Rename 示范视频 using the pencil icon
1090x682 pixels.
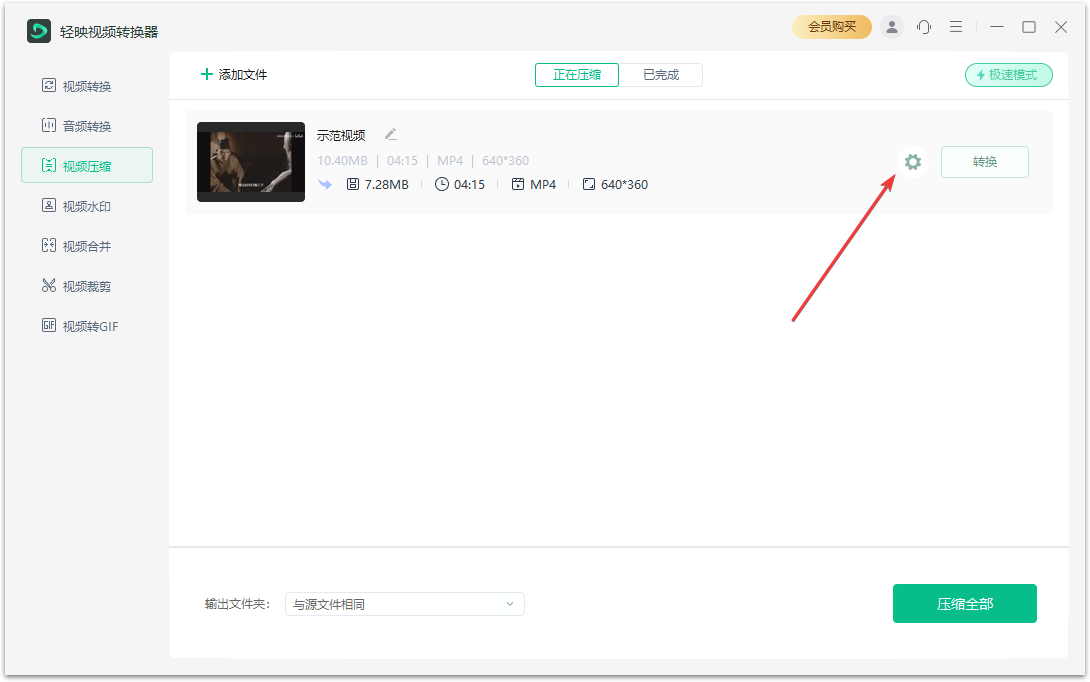point(390,134)
